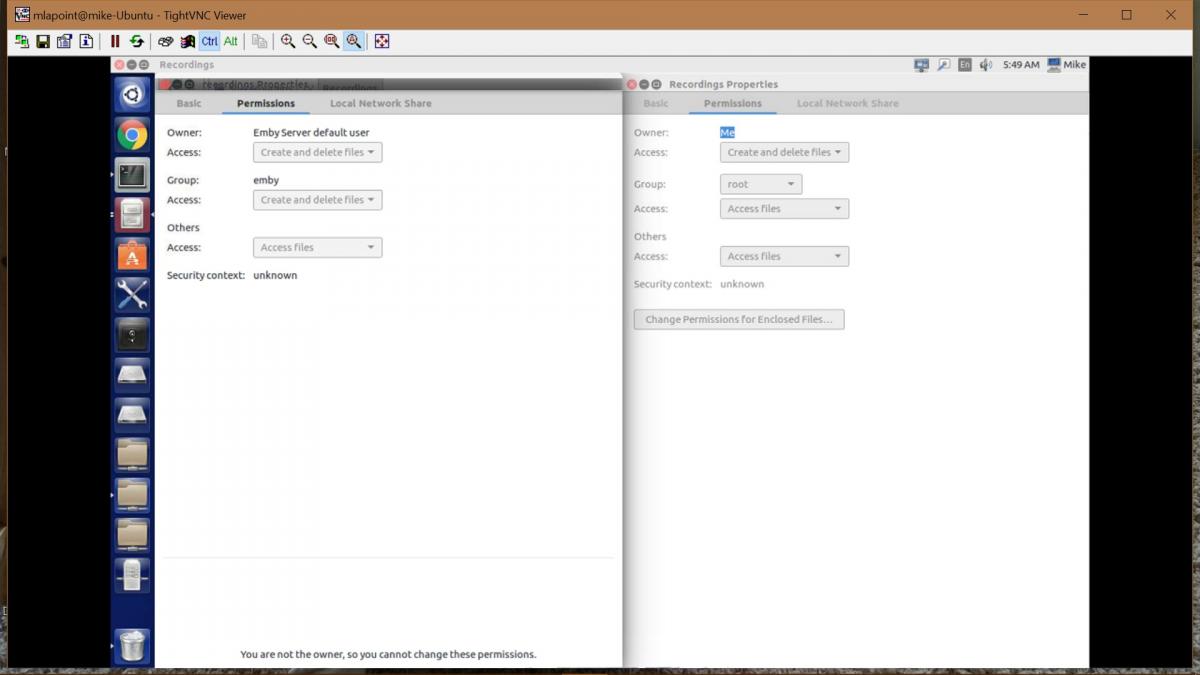Open the sound volume indicator in top panel
Viewport: 1200px width, 675px height.
pyautogui.click(x=986, y=64)
